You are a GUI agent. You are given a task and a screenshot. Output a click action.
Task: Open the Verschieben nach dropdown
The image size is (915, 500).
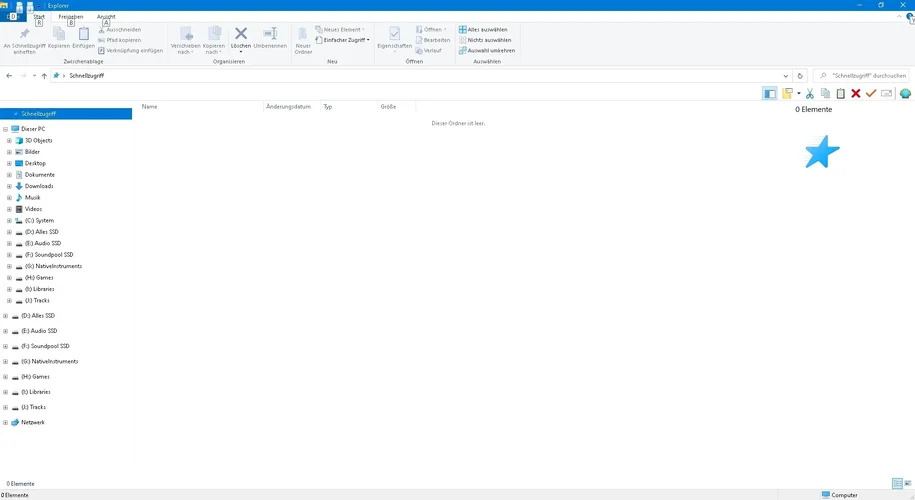point(186,41)
